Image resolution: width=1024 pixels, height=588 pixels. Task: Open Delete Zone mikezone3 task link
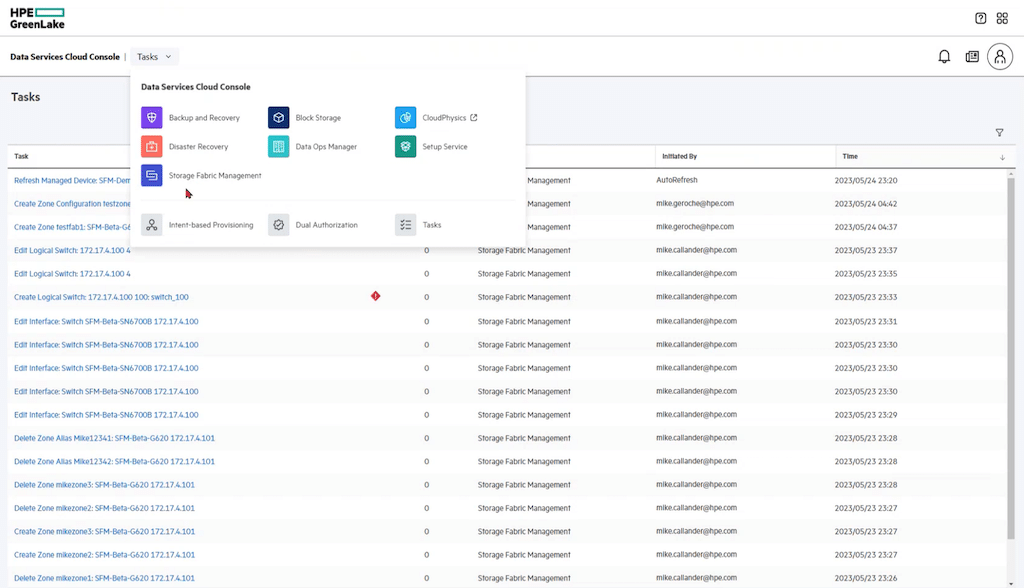tap(104, 485)
